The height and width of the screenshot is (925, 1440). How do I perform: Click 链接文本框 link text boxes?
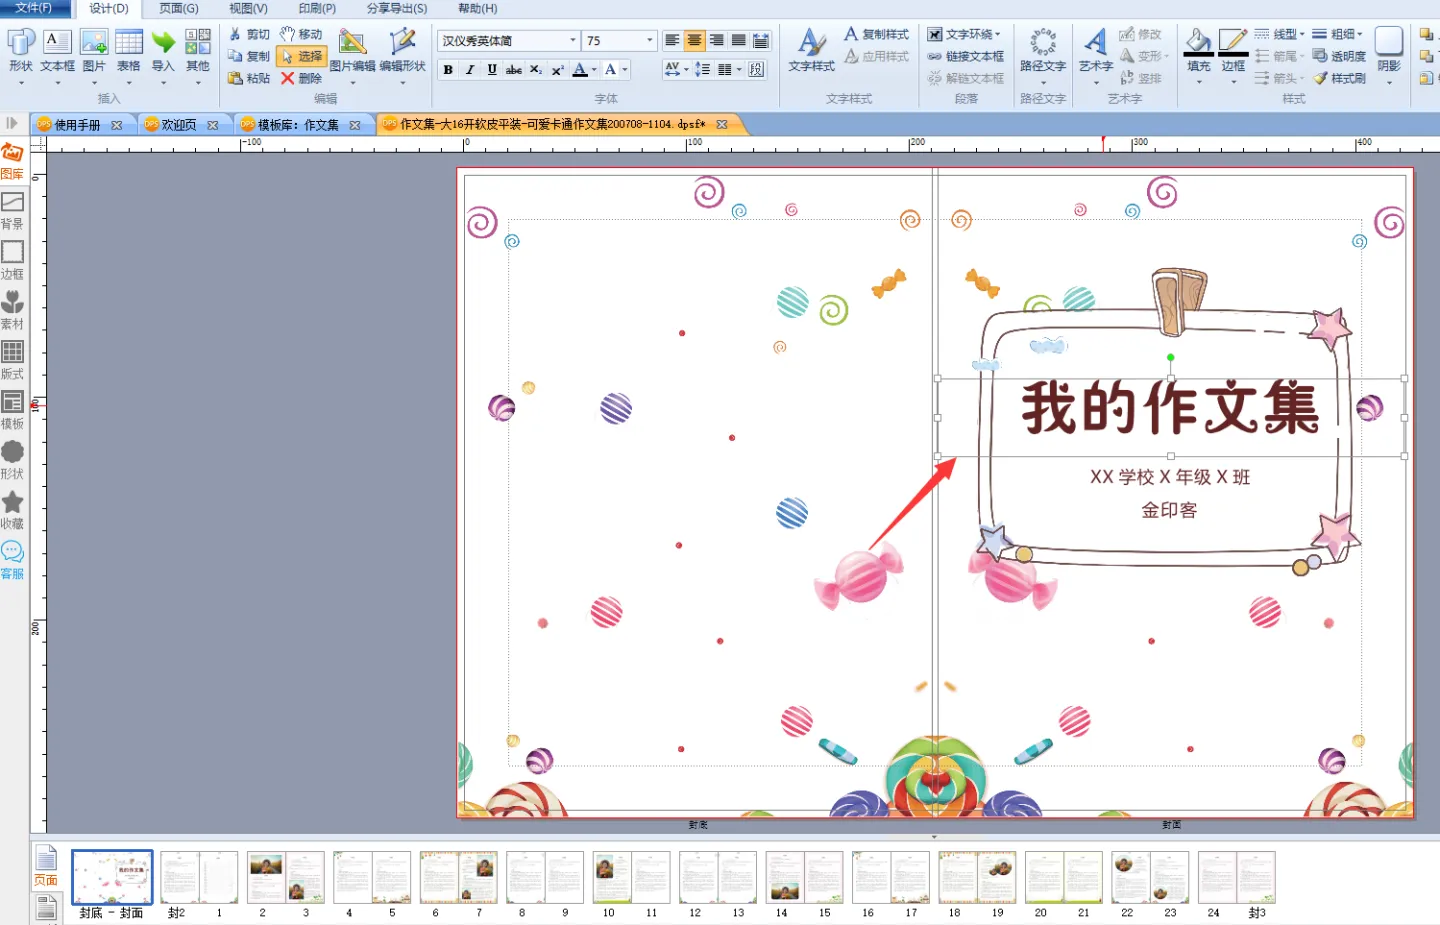[x=966, y=56]
